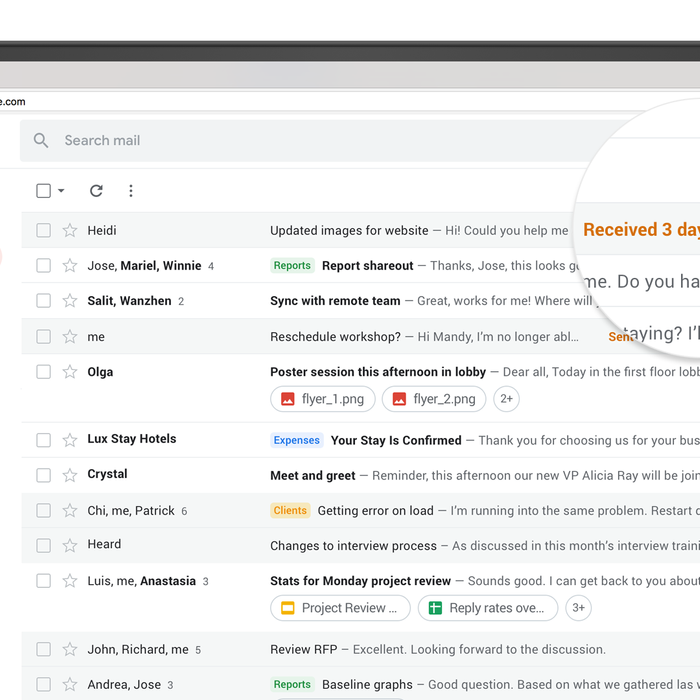Open the flyer_1.png attachment

(x=323, y=399)
